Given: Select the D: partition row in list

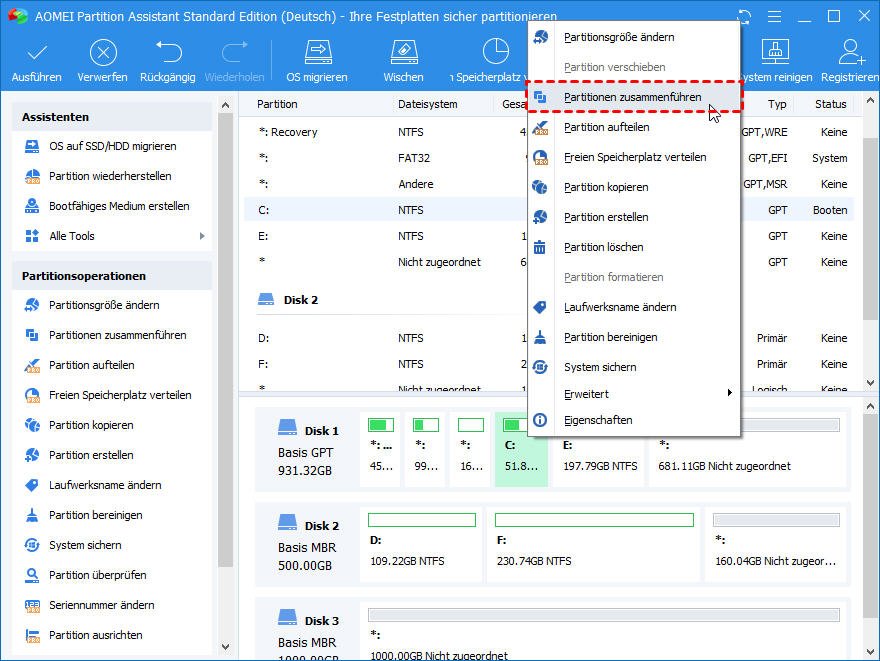Looking at the screenshot, I should tap(385, 338).
